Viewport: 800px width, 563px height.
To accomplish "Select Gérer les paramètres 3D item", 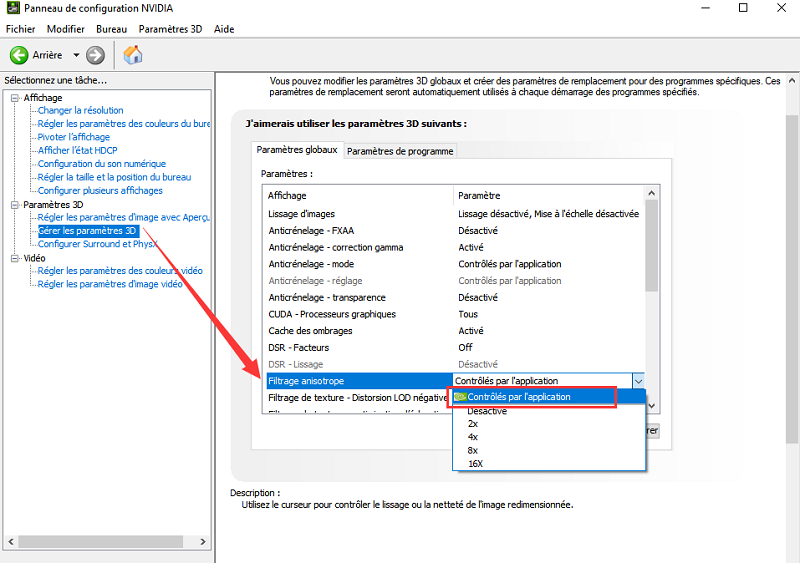I will [x=87, y=231].
